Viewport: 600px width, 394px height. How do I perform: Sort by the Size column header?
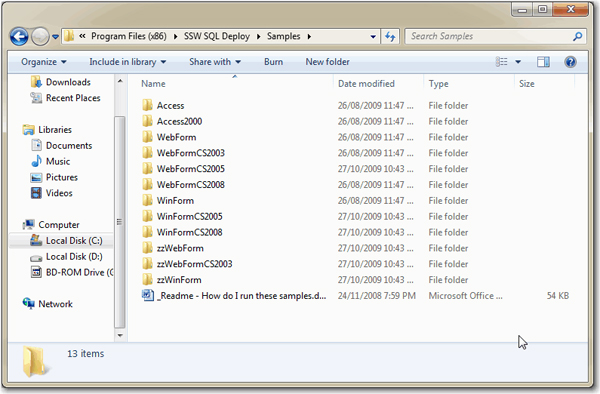pyautogui.click(x=527, y=84)
